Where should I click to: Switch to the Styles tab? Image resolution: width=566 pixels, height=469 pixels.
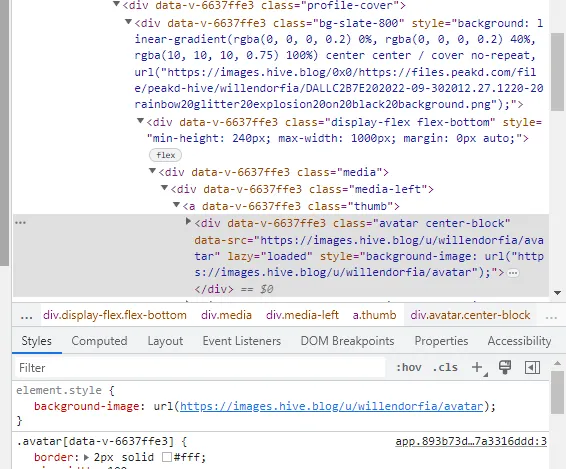tap(36, 341)
